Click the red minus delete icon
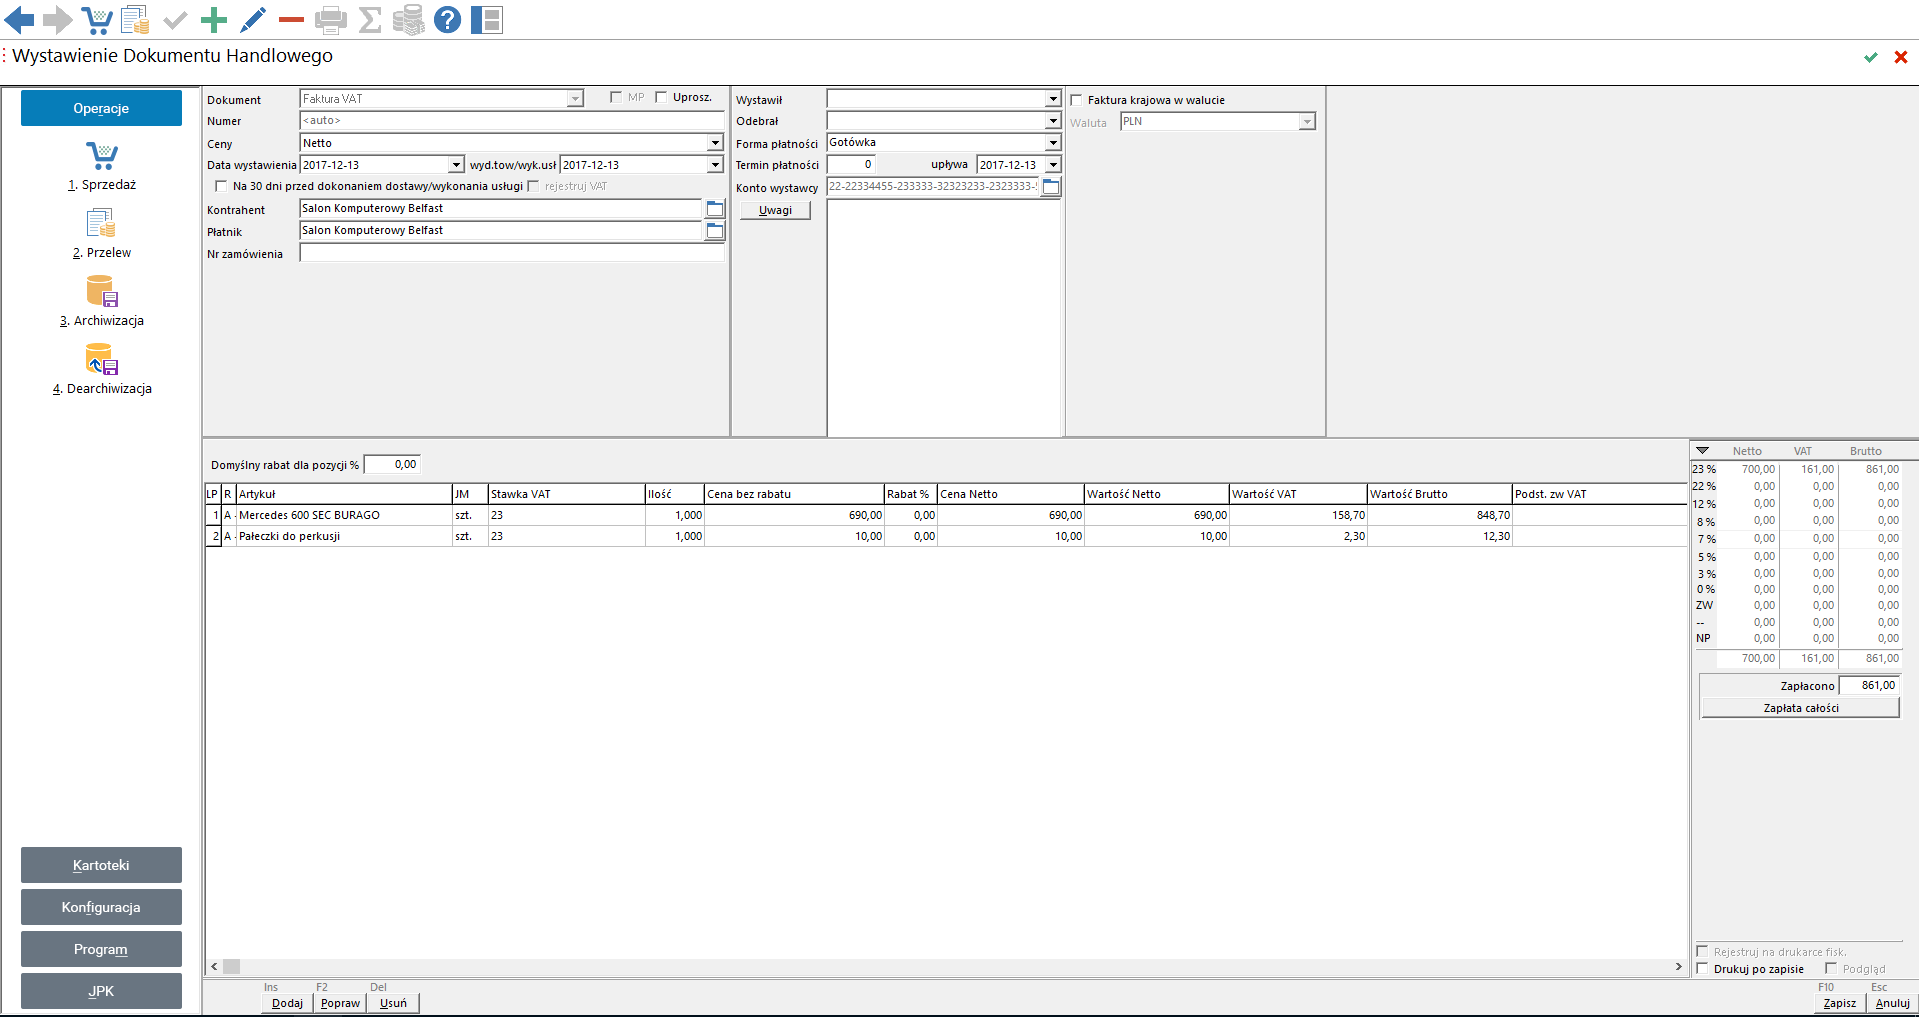 point(291,19)
